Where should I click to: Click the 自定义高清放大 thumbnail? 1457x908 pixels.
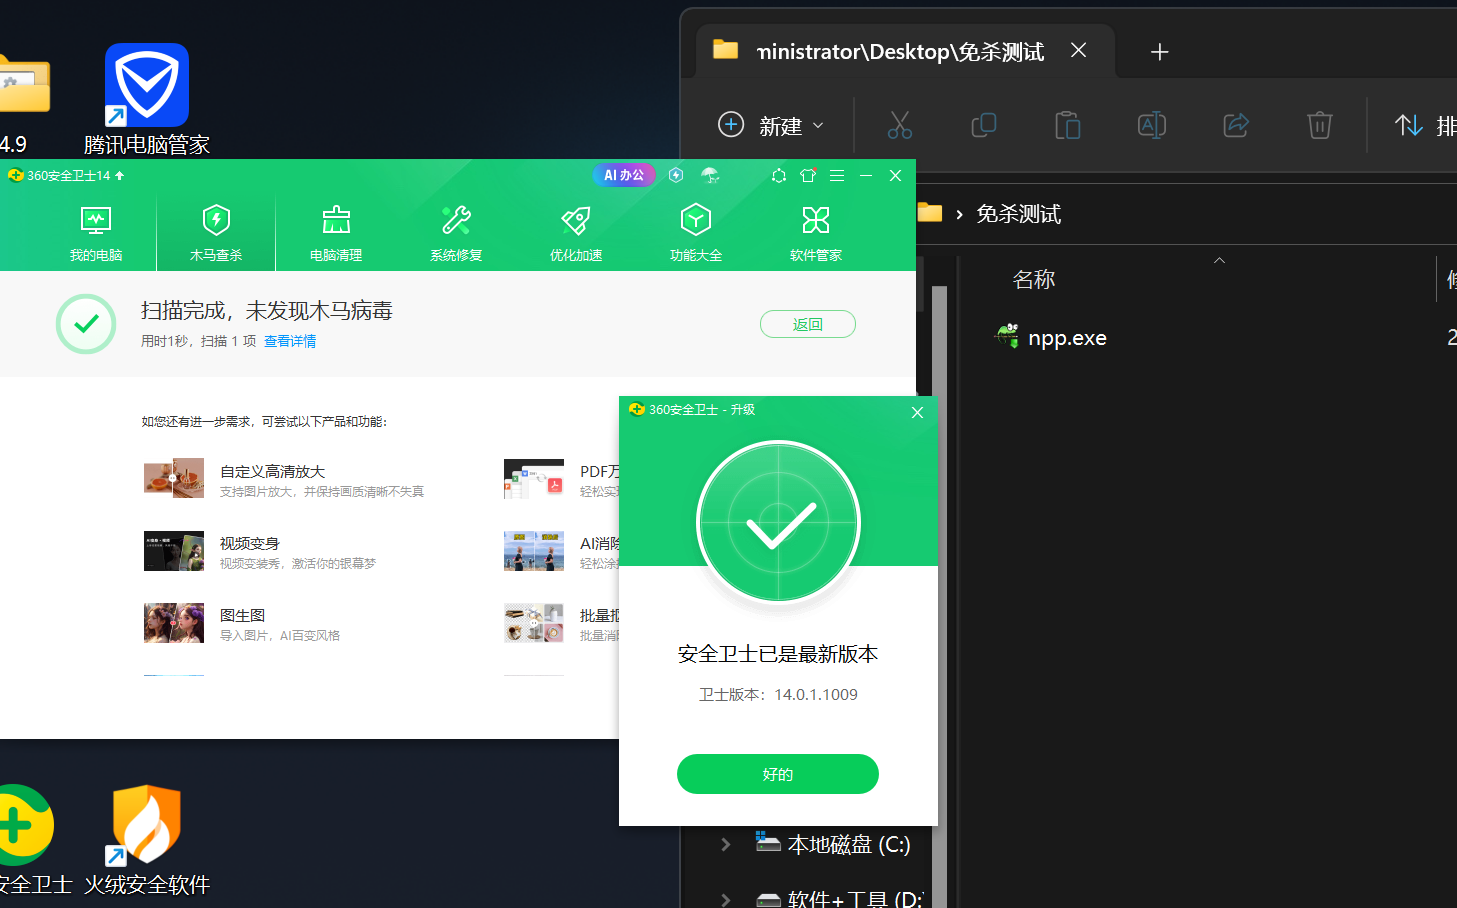(174, 479)
